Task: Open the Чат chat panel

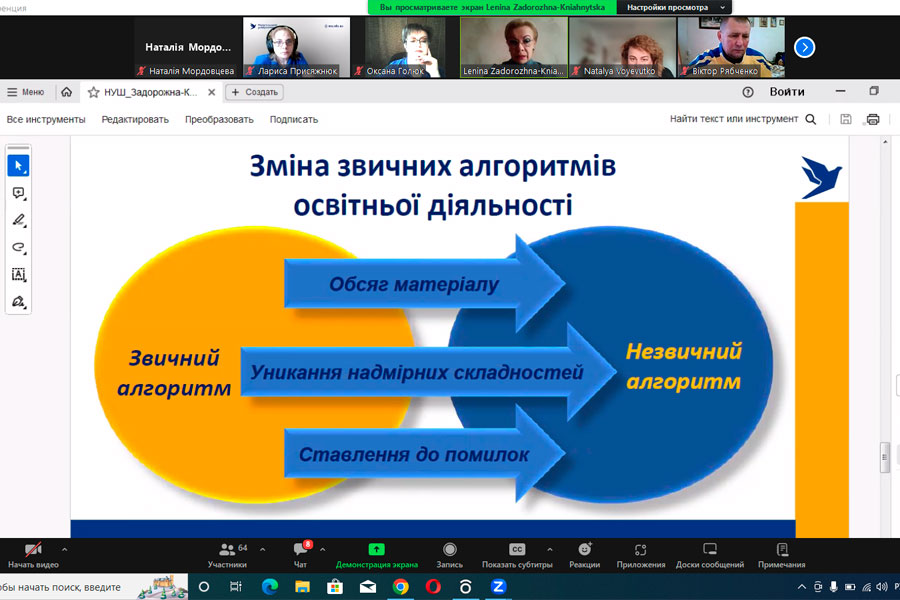Action: (301, 555)
